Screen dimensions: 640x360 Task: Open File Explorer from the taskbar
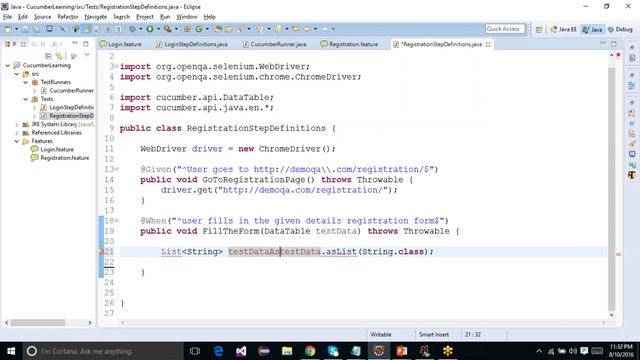[x=287, y=351]
